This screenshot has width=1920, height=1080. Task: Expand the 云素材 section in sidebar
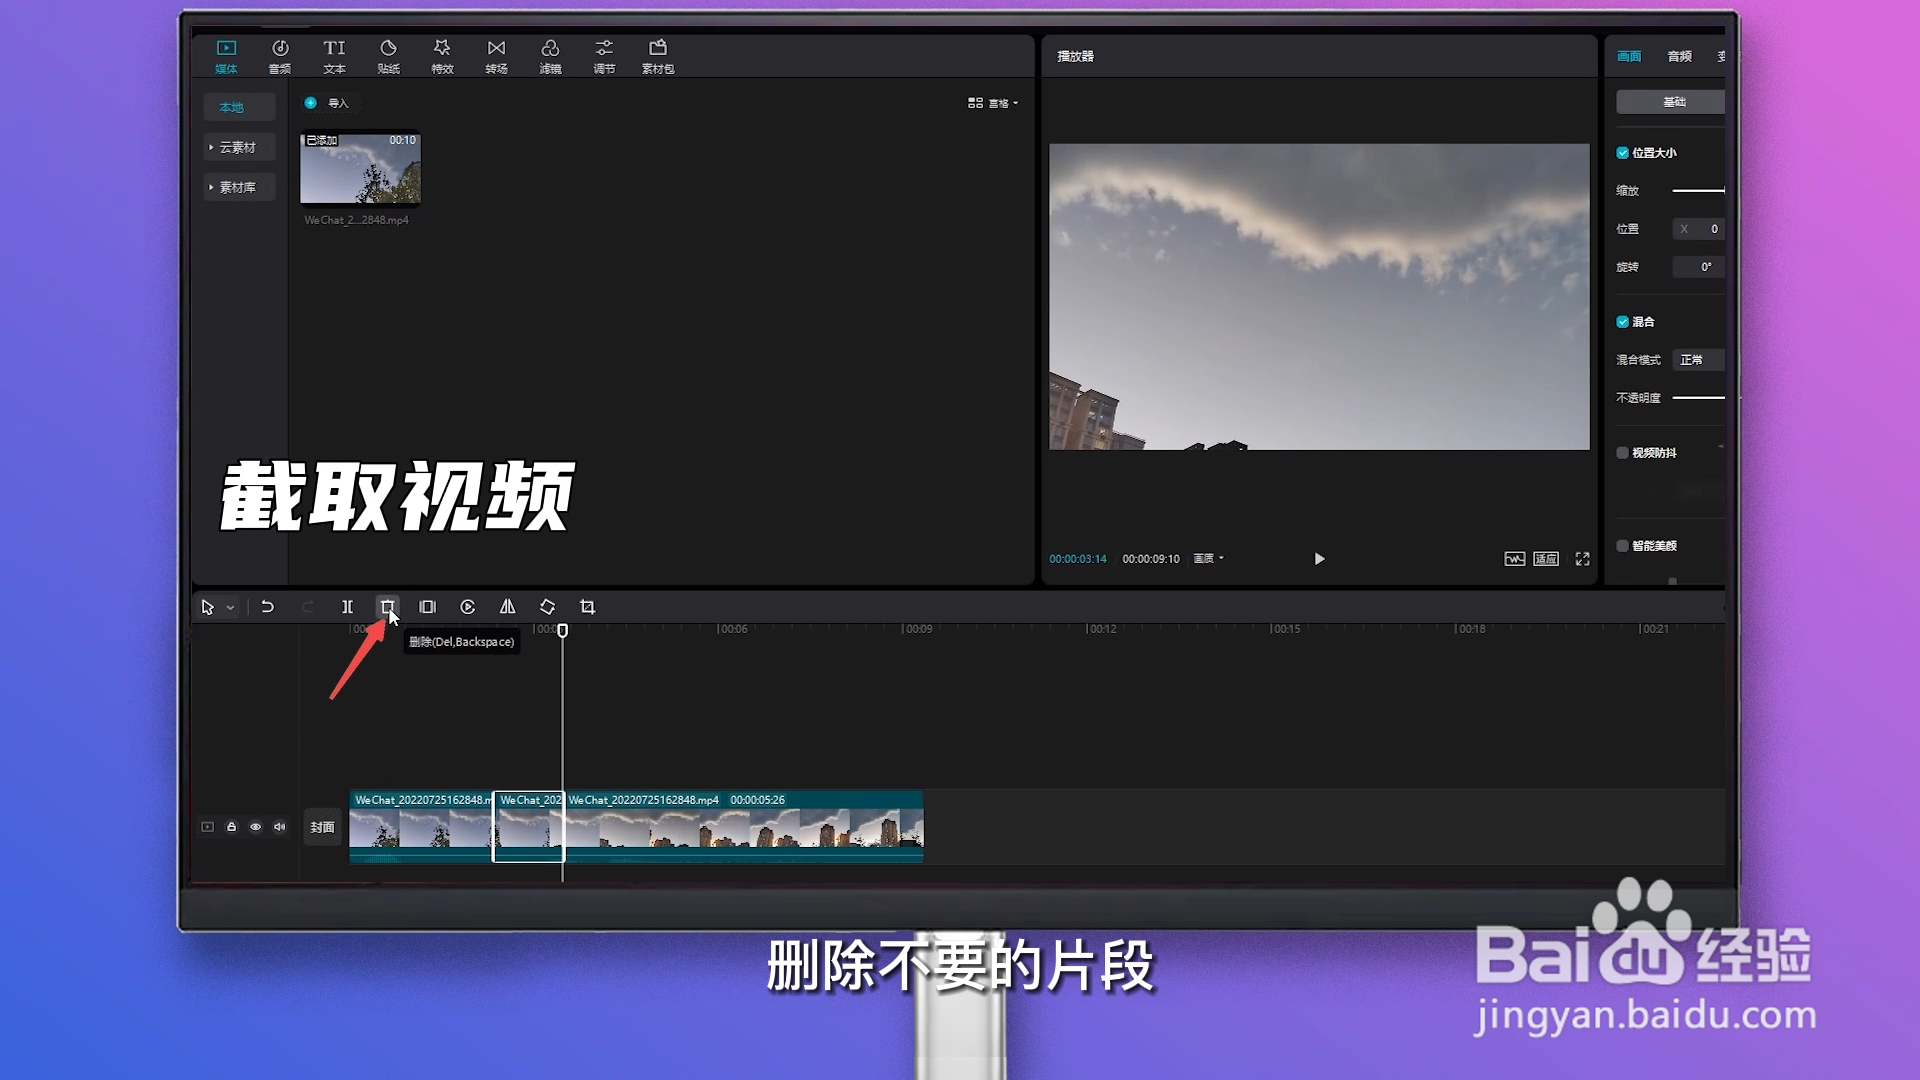pos(238,147)
